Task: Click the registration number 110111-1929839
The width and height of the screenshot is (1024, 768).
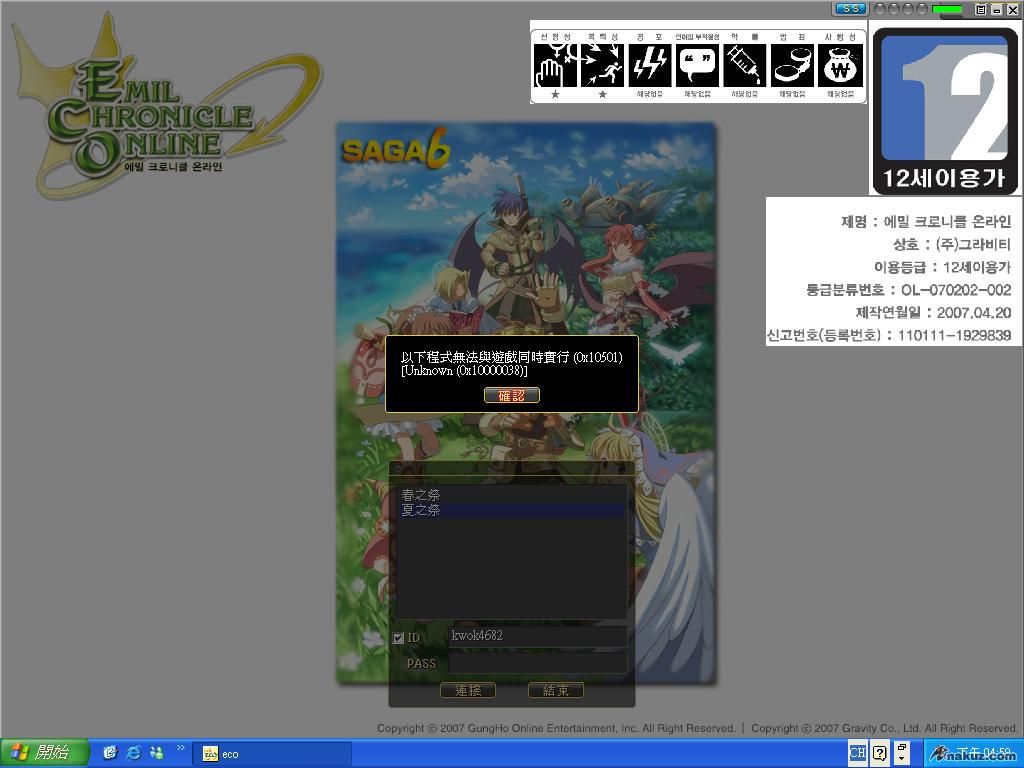Action: pyautogui.click(x=955, y=335)
